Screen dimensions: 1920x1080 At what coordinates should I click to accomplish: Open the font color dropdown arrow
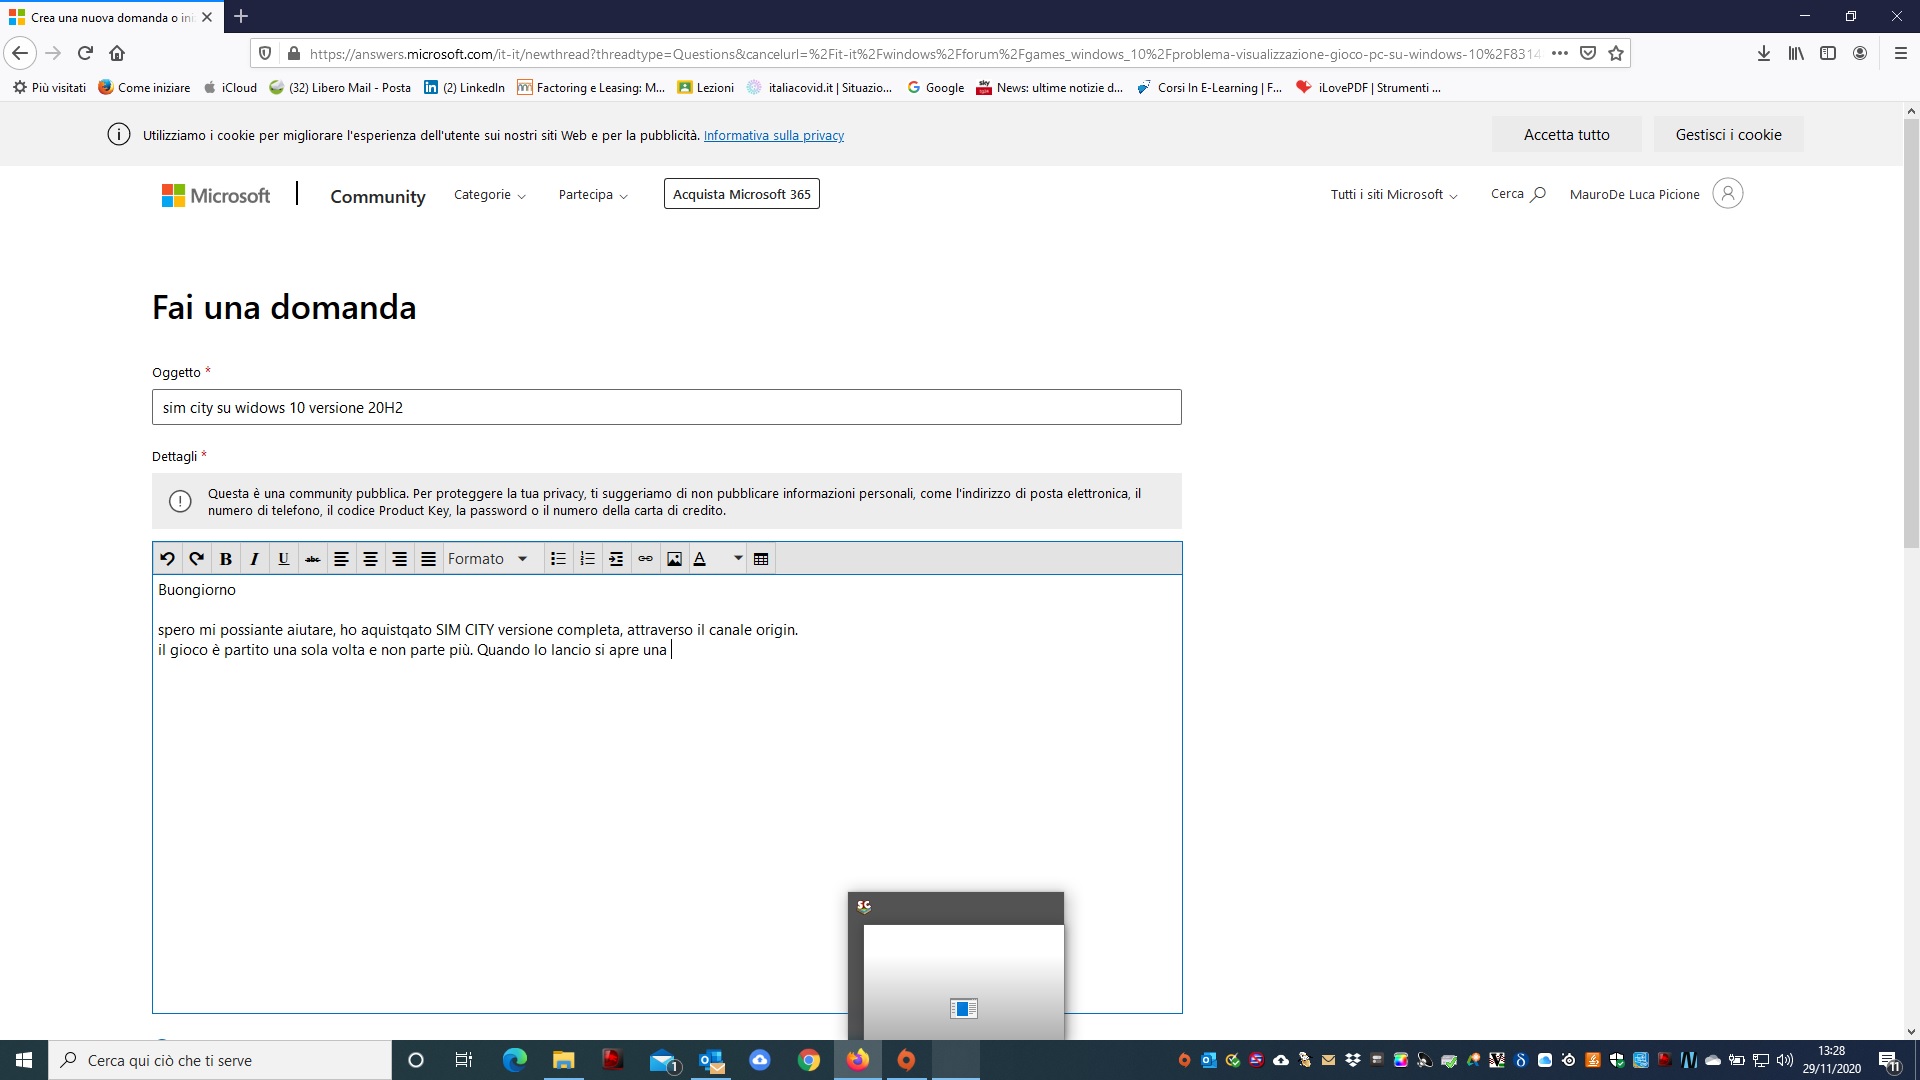coord(738,559)
